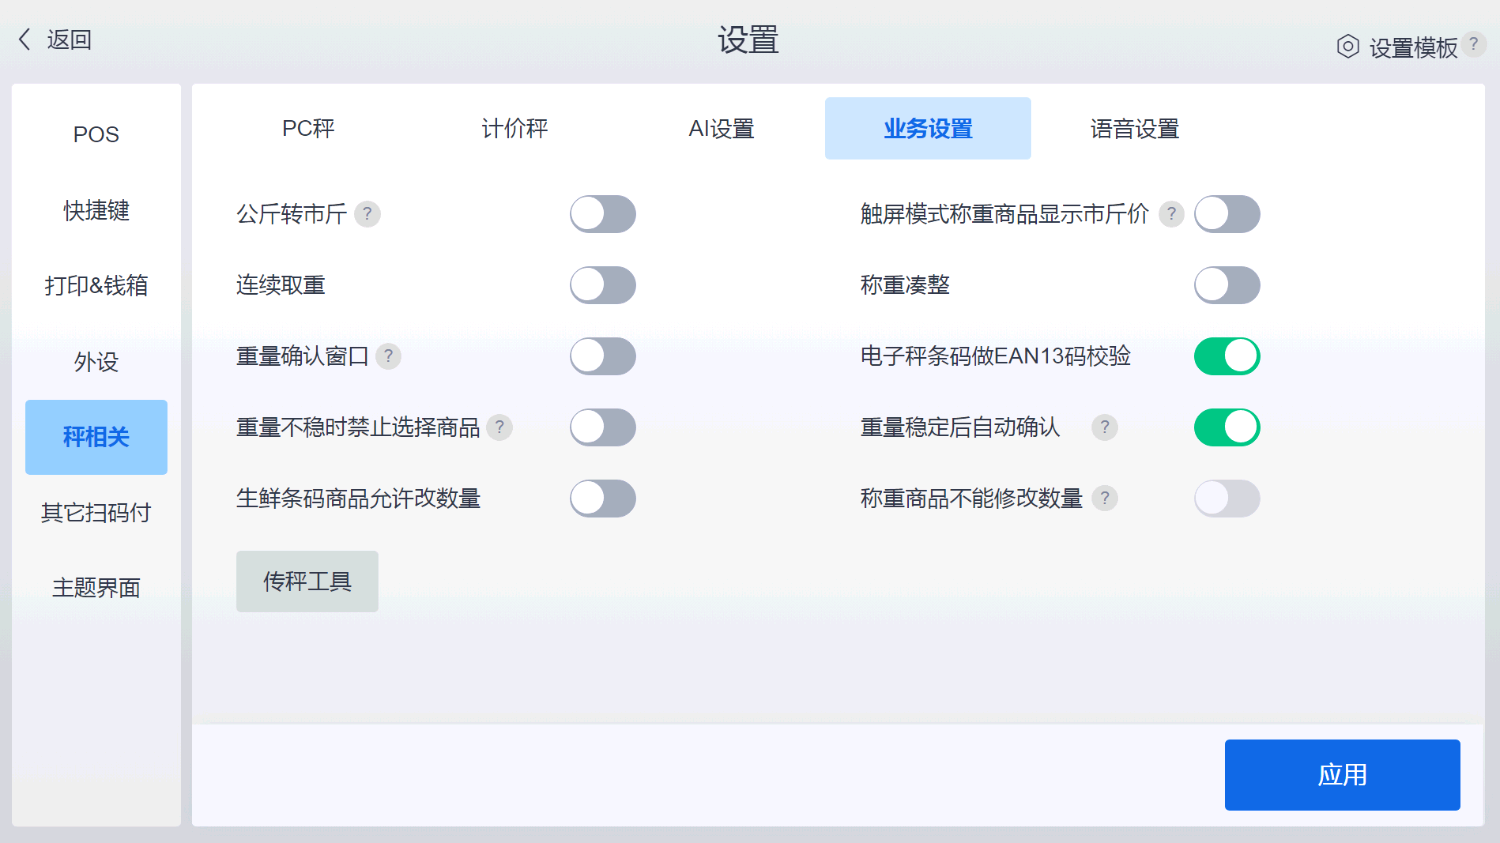Click help icon beside 重量稳定后自动确认
This screenshot has height=843, width=1500.
click(x=1104, y=428)
